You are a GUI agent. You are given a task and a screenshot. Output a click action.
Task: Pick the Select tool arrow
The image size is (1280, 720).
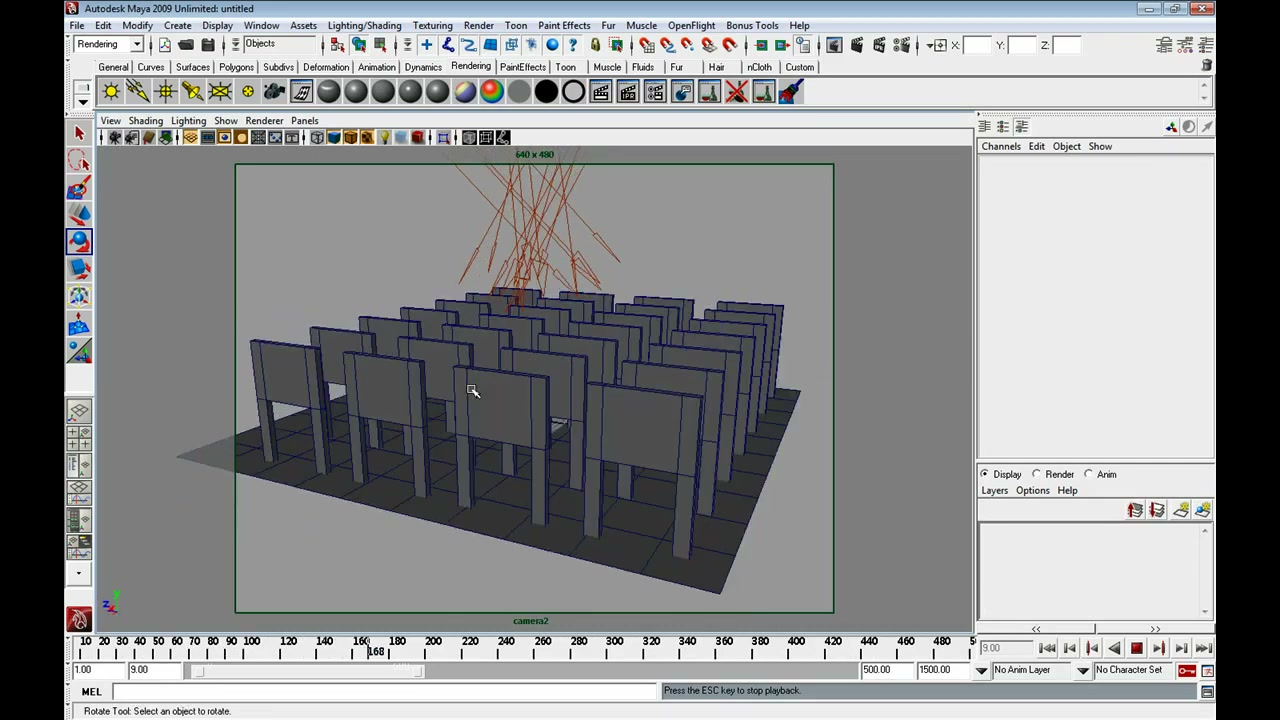(x=79, y=133)
